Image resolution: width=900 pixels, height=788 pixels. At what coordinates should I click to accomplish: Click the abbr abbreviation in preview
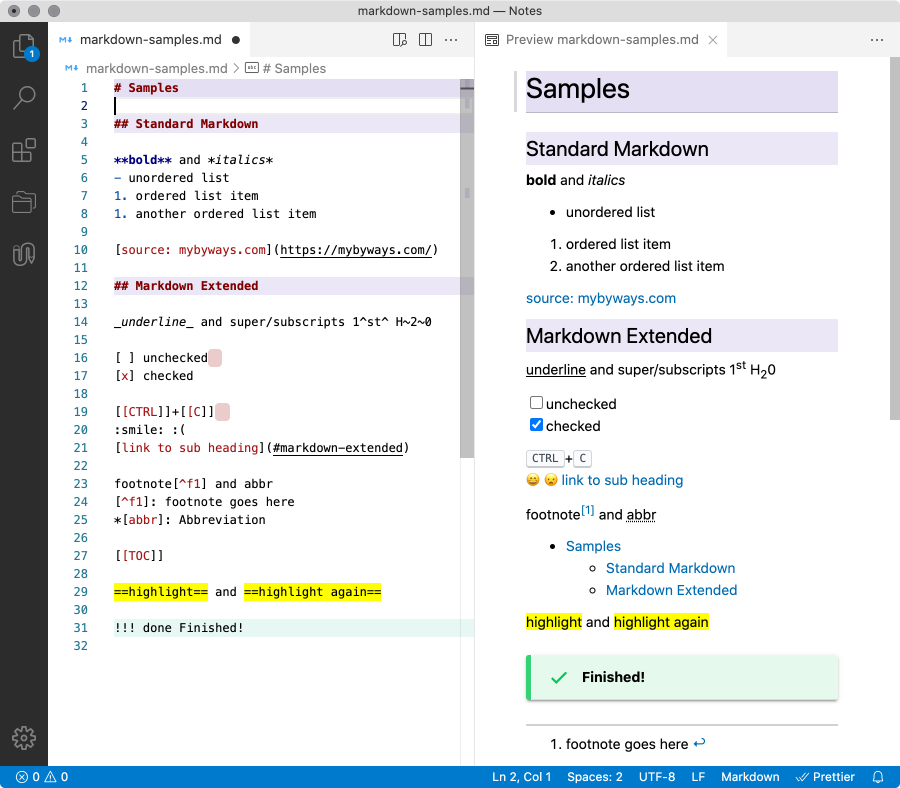click(641, 515)
